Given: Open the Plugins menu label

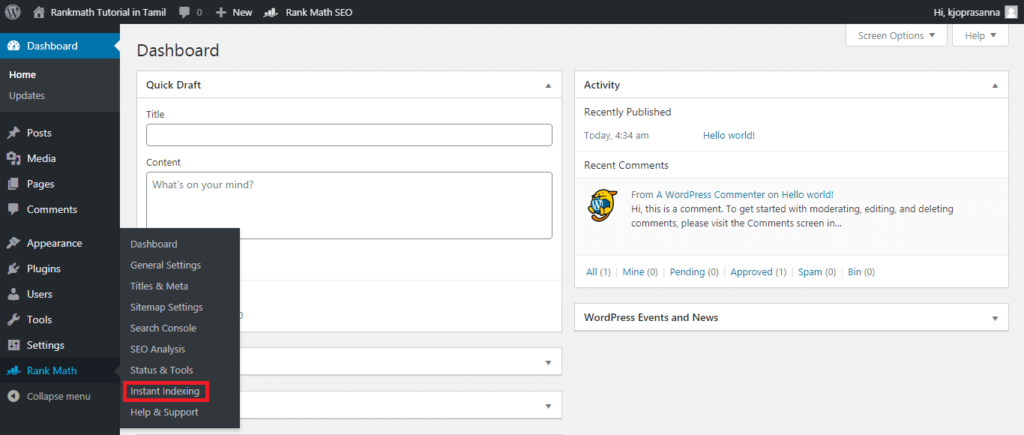Looking at the screenshot, I should point(44,269).
